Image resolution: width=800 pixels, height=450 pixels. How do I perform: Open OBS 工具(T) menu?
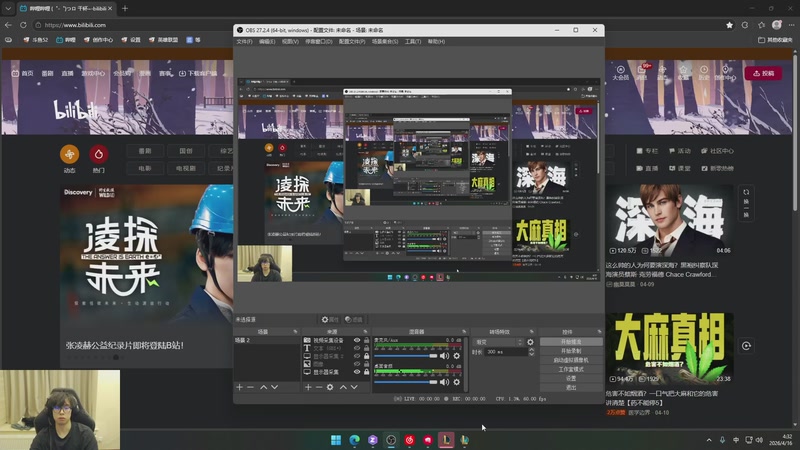pos(413,41)
